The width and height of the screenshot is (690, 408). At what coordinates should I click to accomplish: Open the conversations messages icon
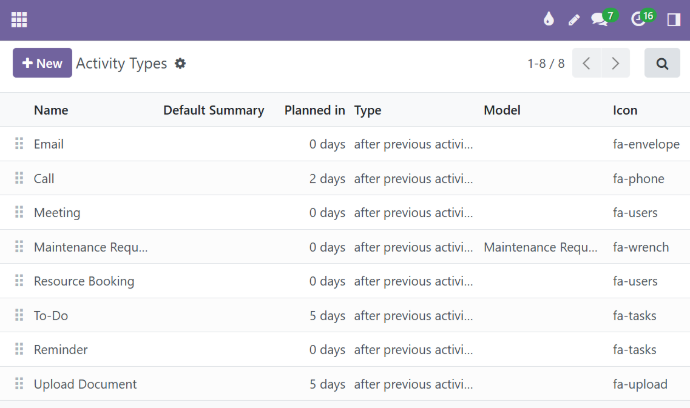(600, 19)
